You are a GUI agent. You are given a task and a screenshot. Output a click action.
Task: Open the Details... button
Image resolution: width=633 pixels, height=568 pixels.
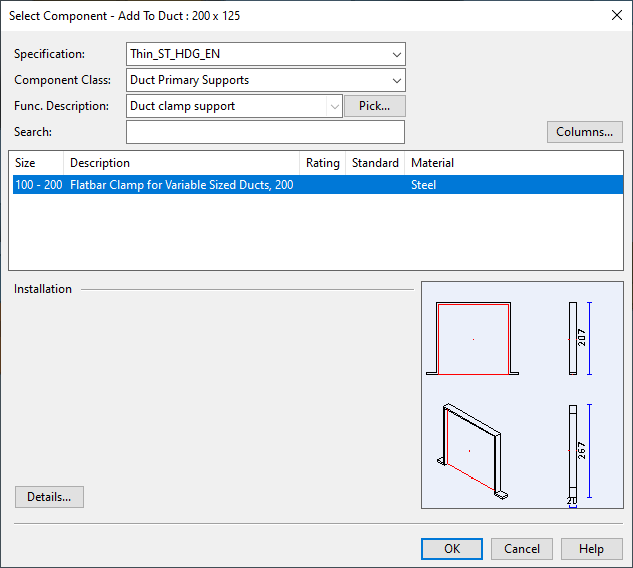(x=49, y=497)
